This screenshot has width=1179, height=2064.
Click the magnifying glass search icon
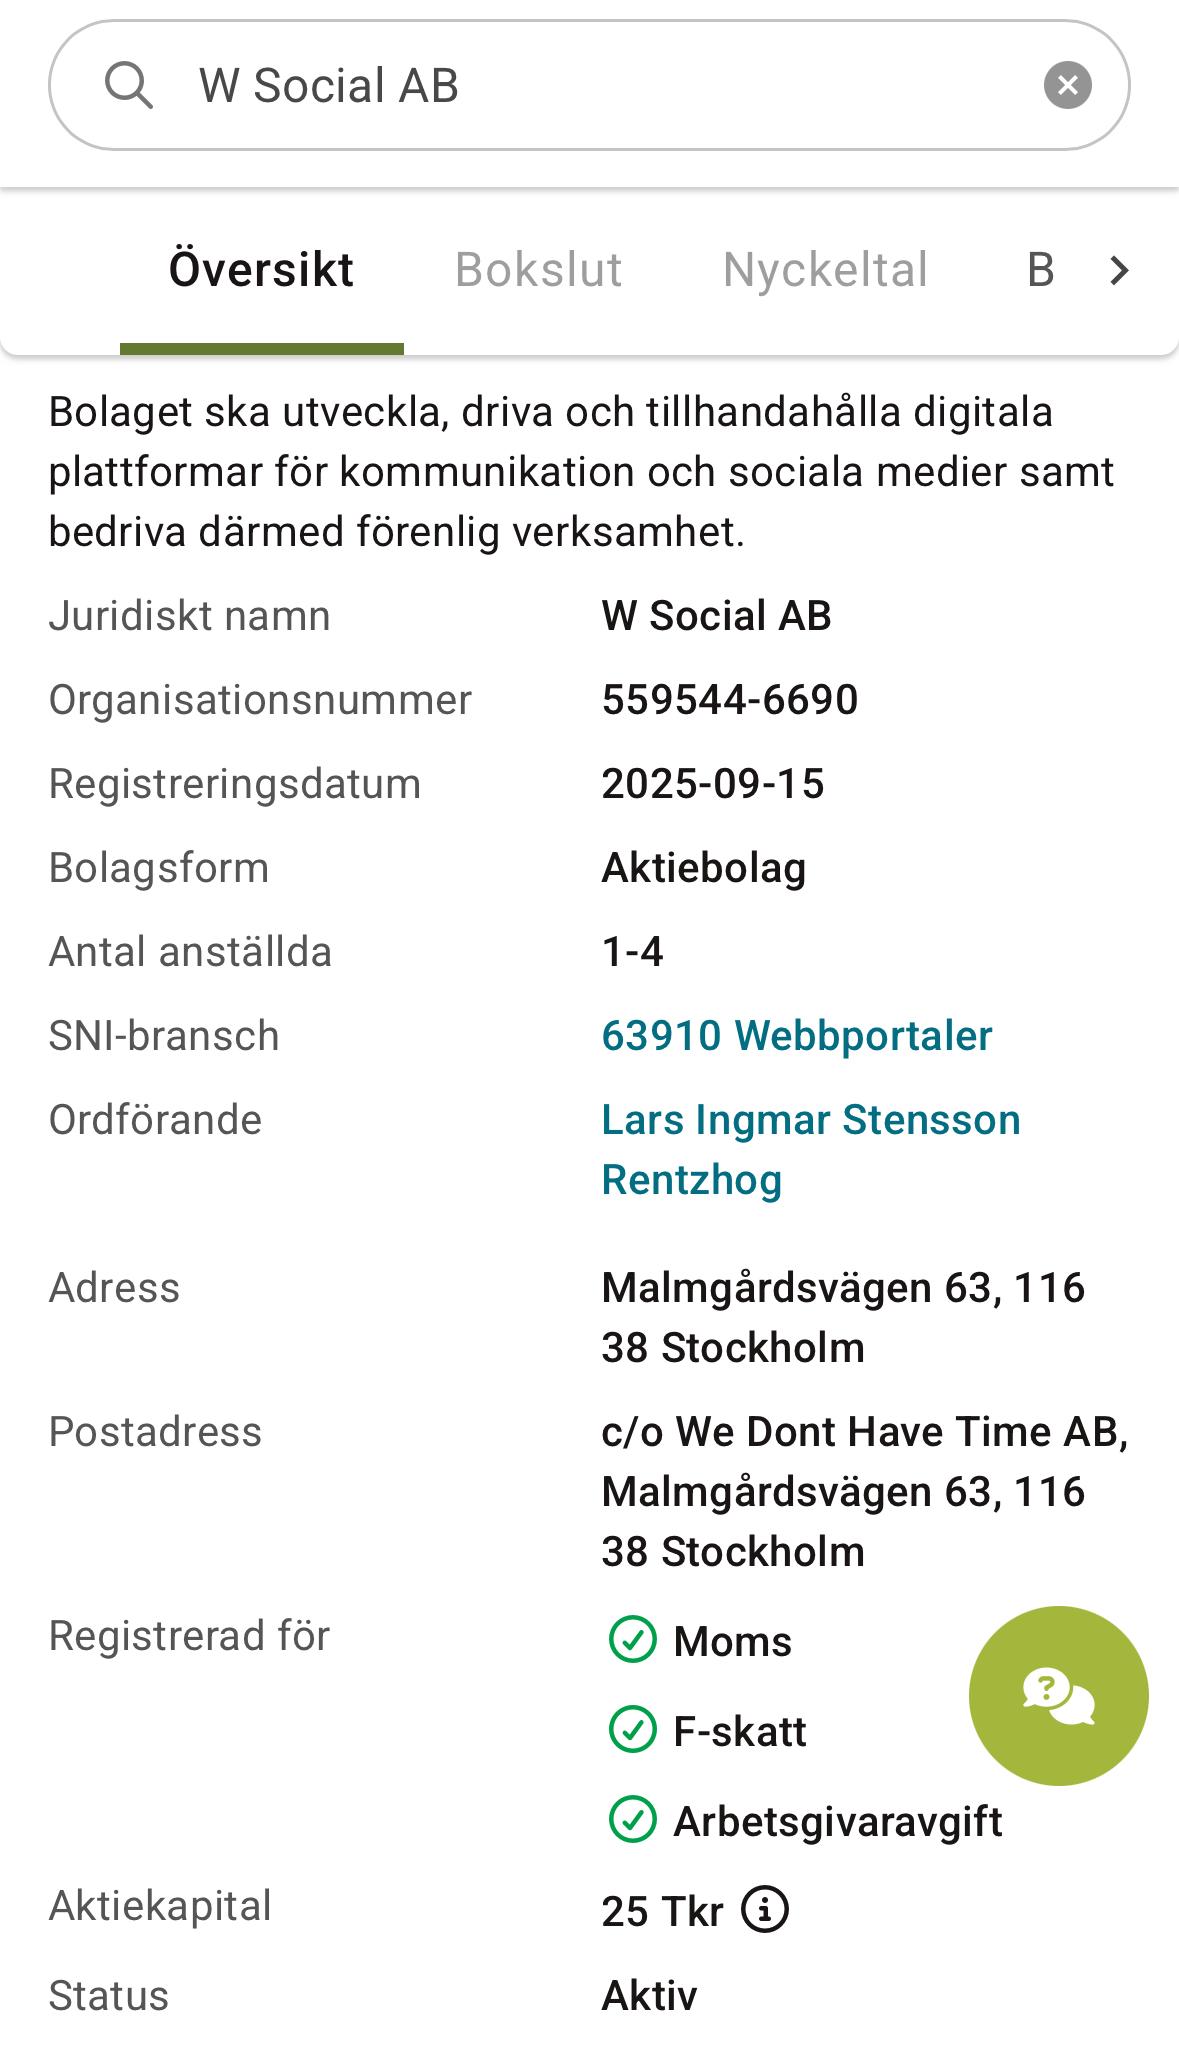pyautogui.click(x=129, y=85)
